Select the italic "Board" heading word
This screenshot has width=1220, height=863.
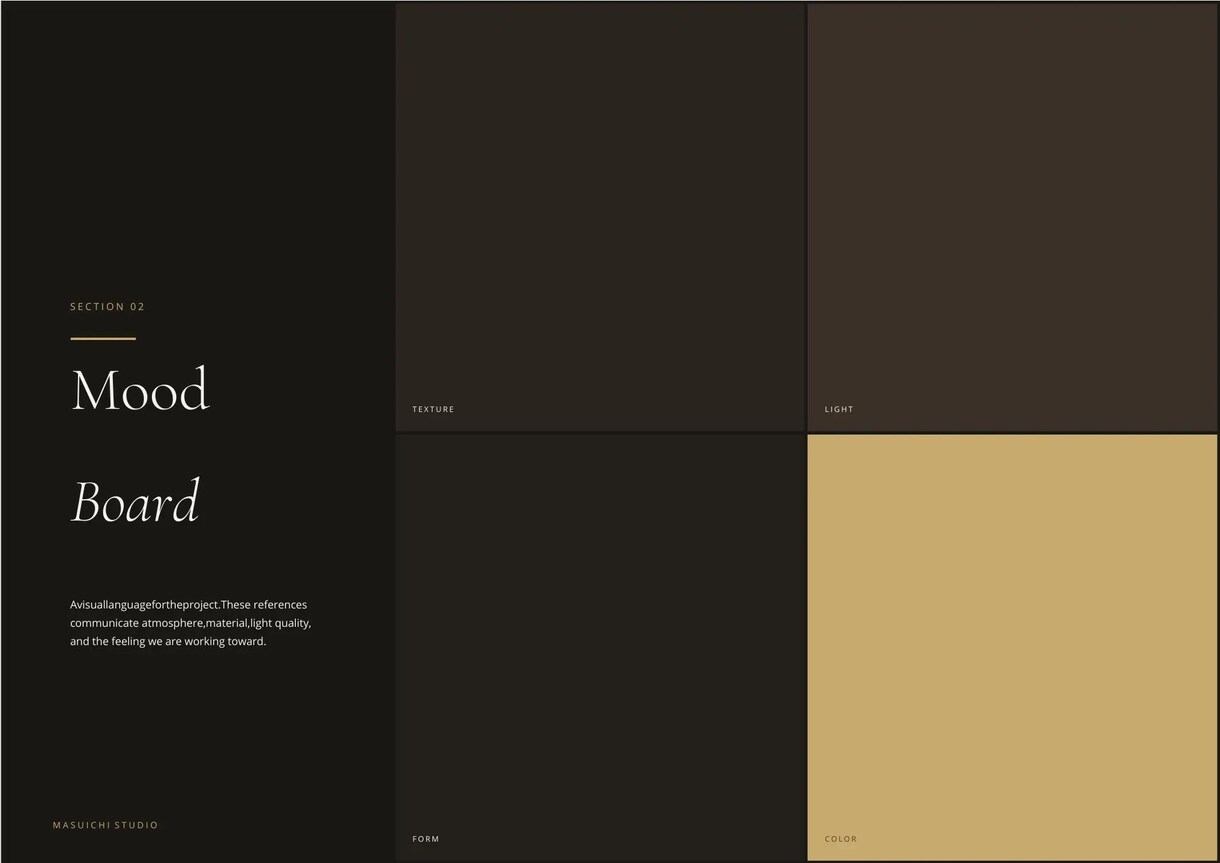[x=135, y=502]
